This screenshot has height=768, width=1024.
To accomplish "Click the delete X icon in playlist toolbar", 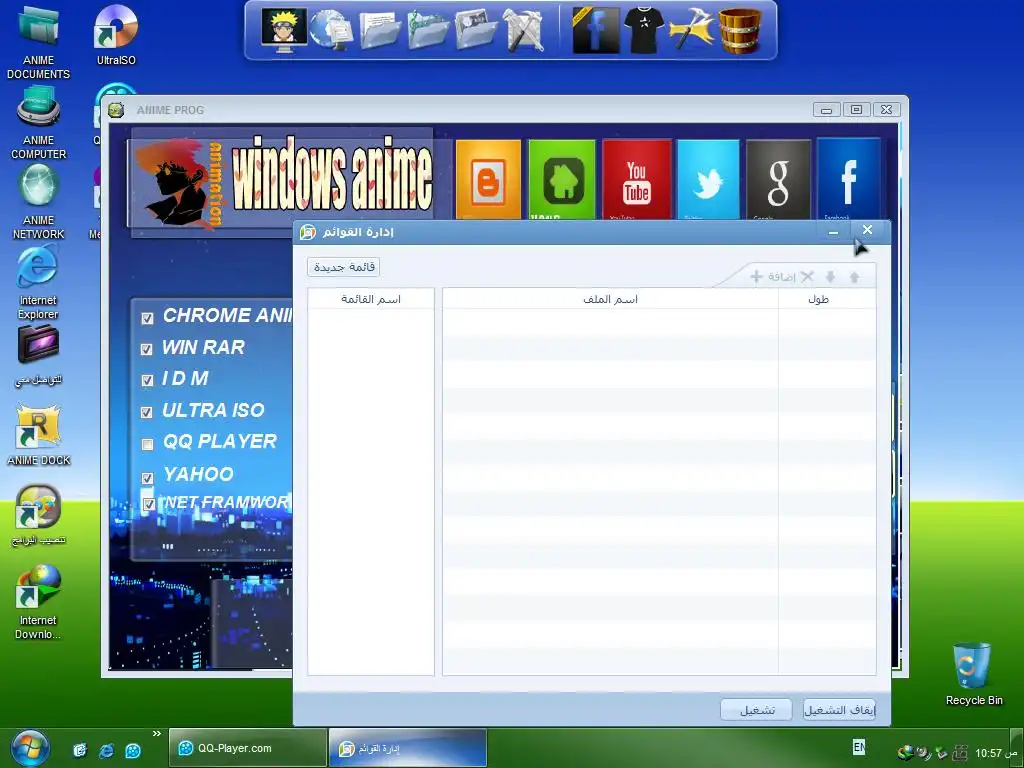I will point(807,277).
